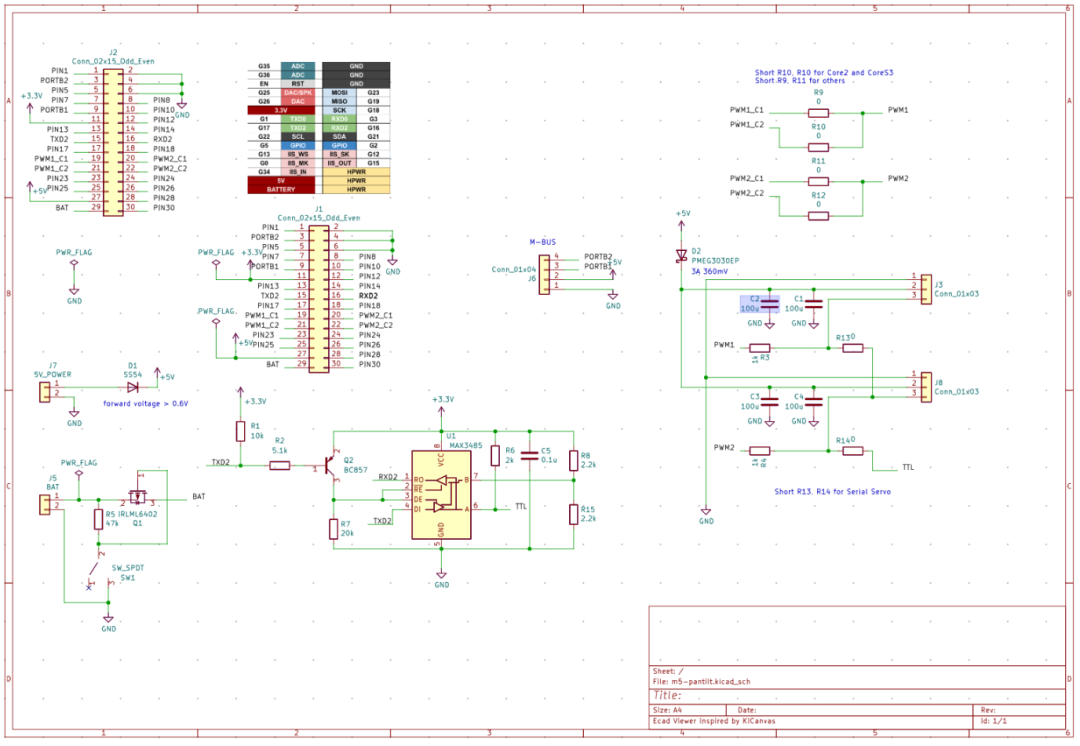Select the J2 2x15 connector body

click(x=113, y=142)
